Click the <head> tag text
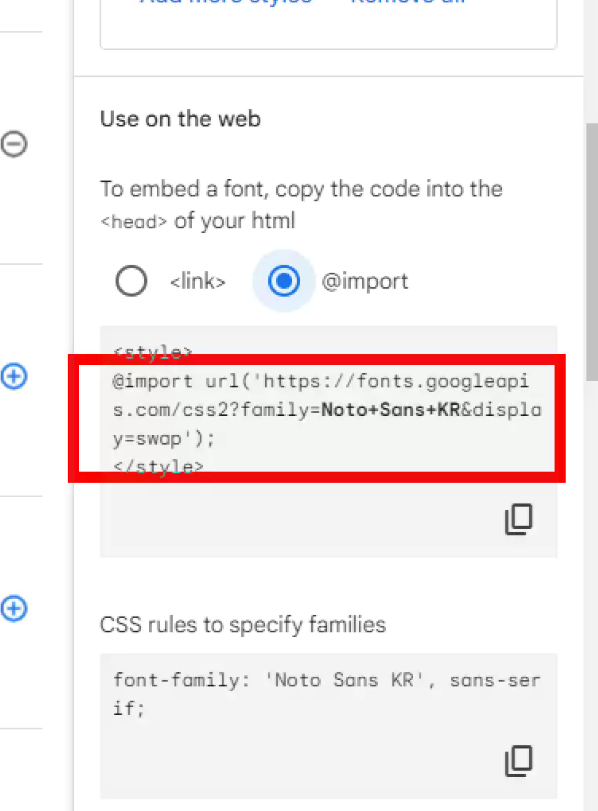Viewport: 598px width, 811px height. (x=133, y=222)
